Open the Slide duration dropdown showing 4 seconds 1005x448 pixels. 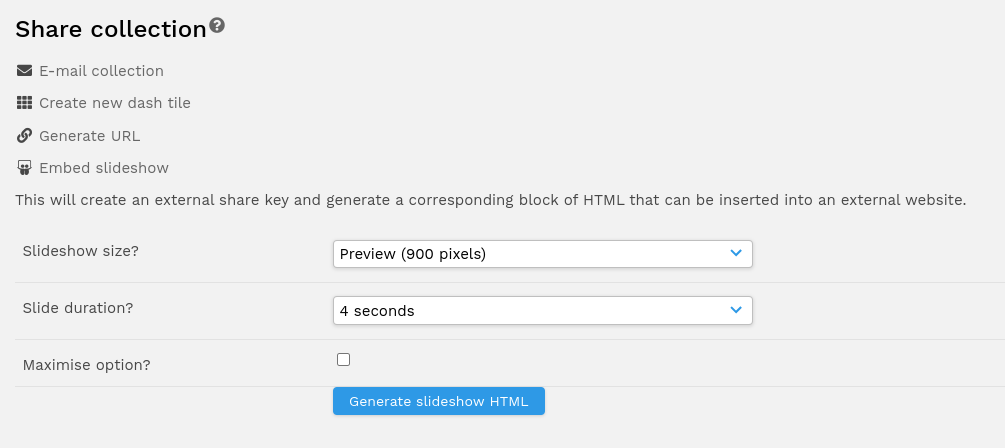click(x=542, y=310)
